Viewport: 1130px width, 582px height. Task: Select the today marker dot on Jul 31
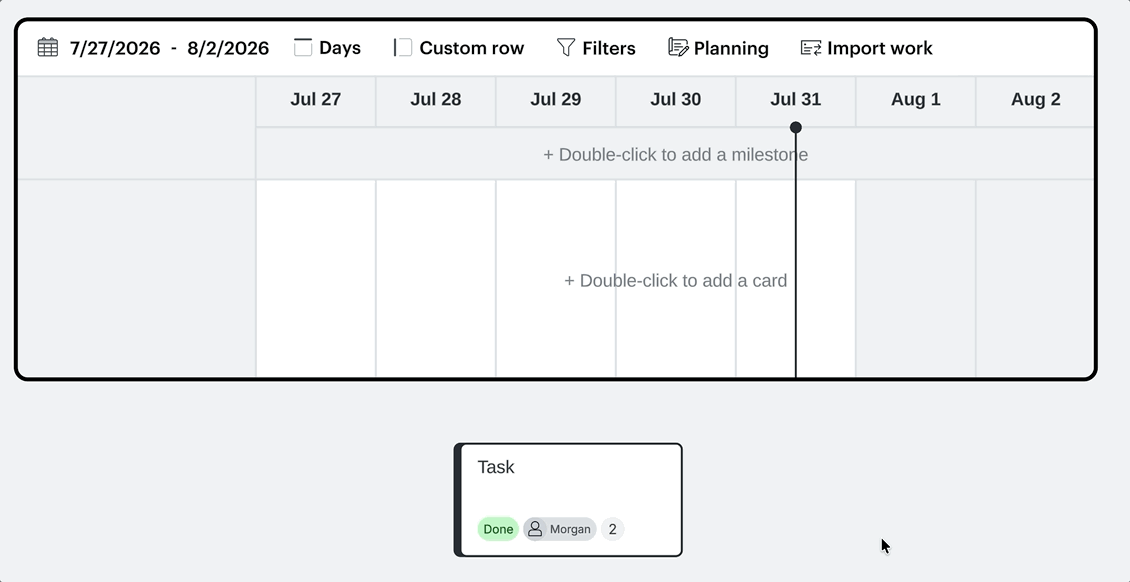pos(796,127)
